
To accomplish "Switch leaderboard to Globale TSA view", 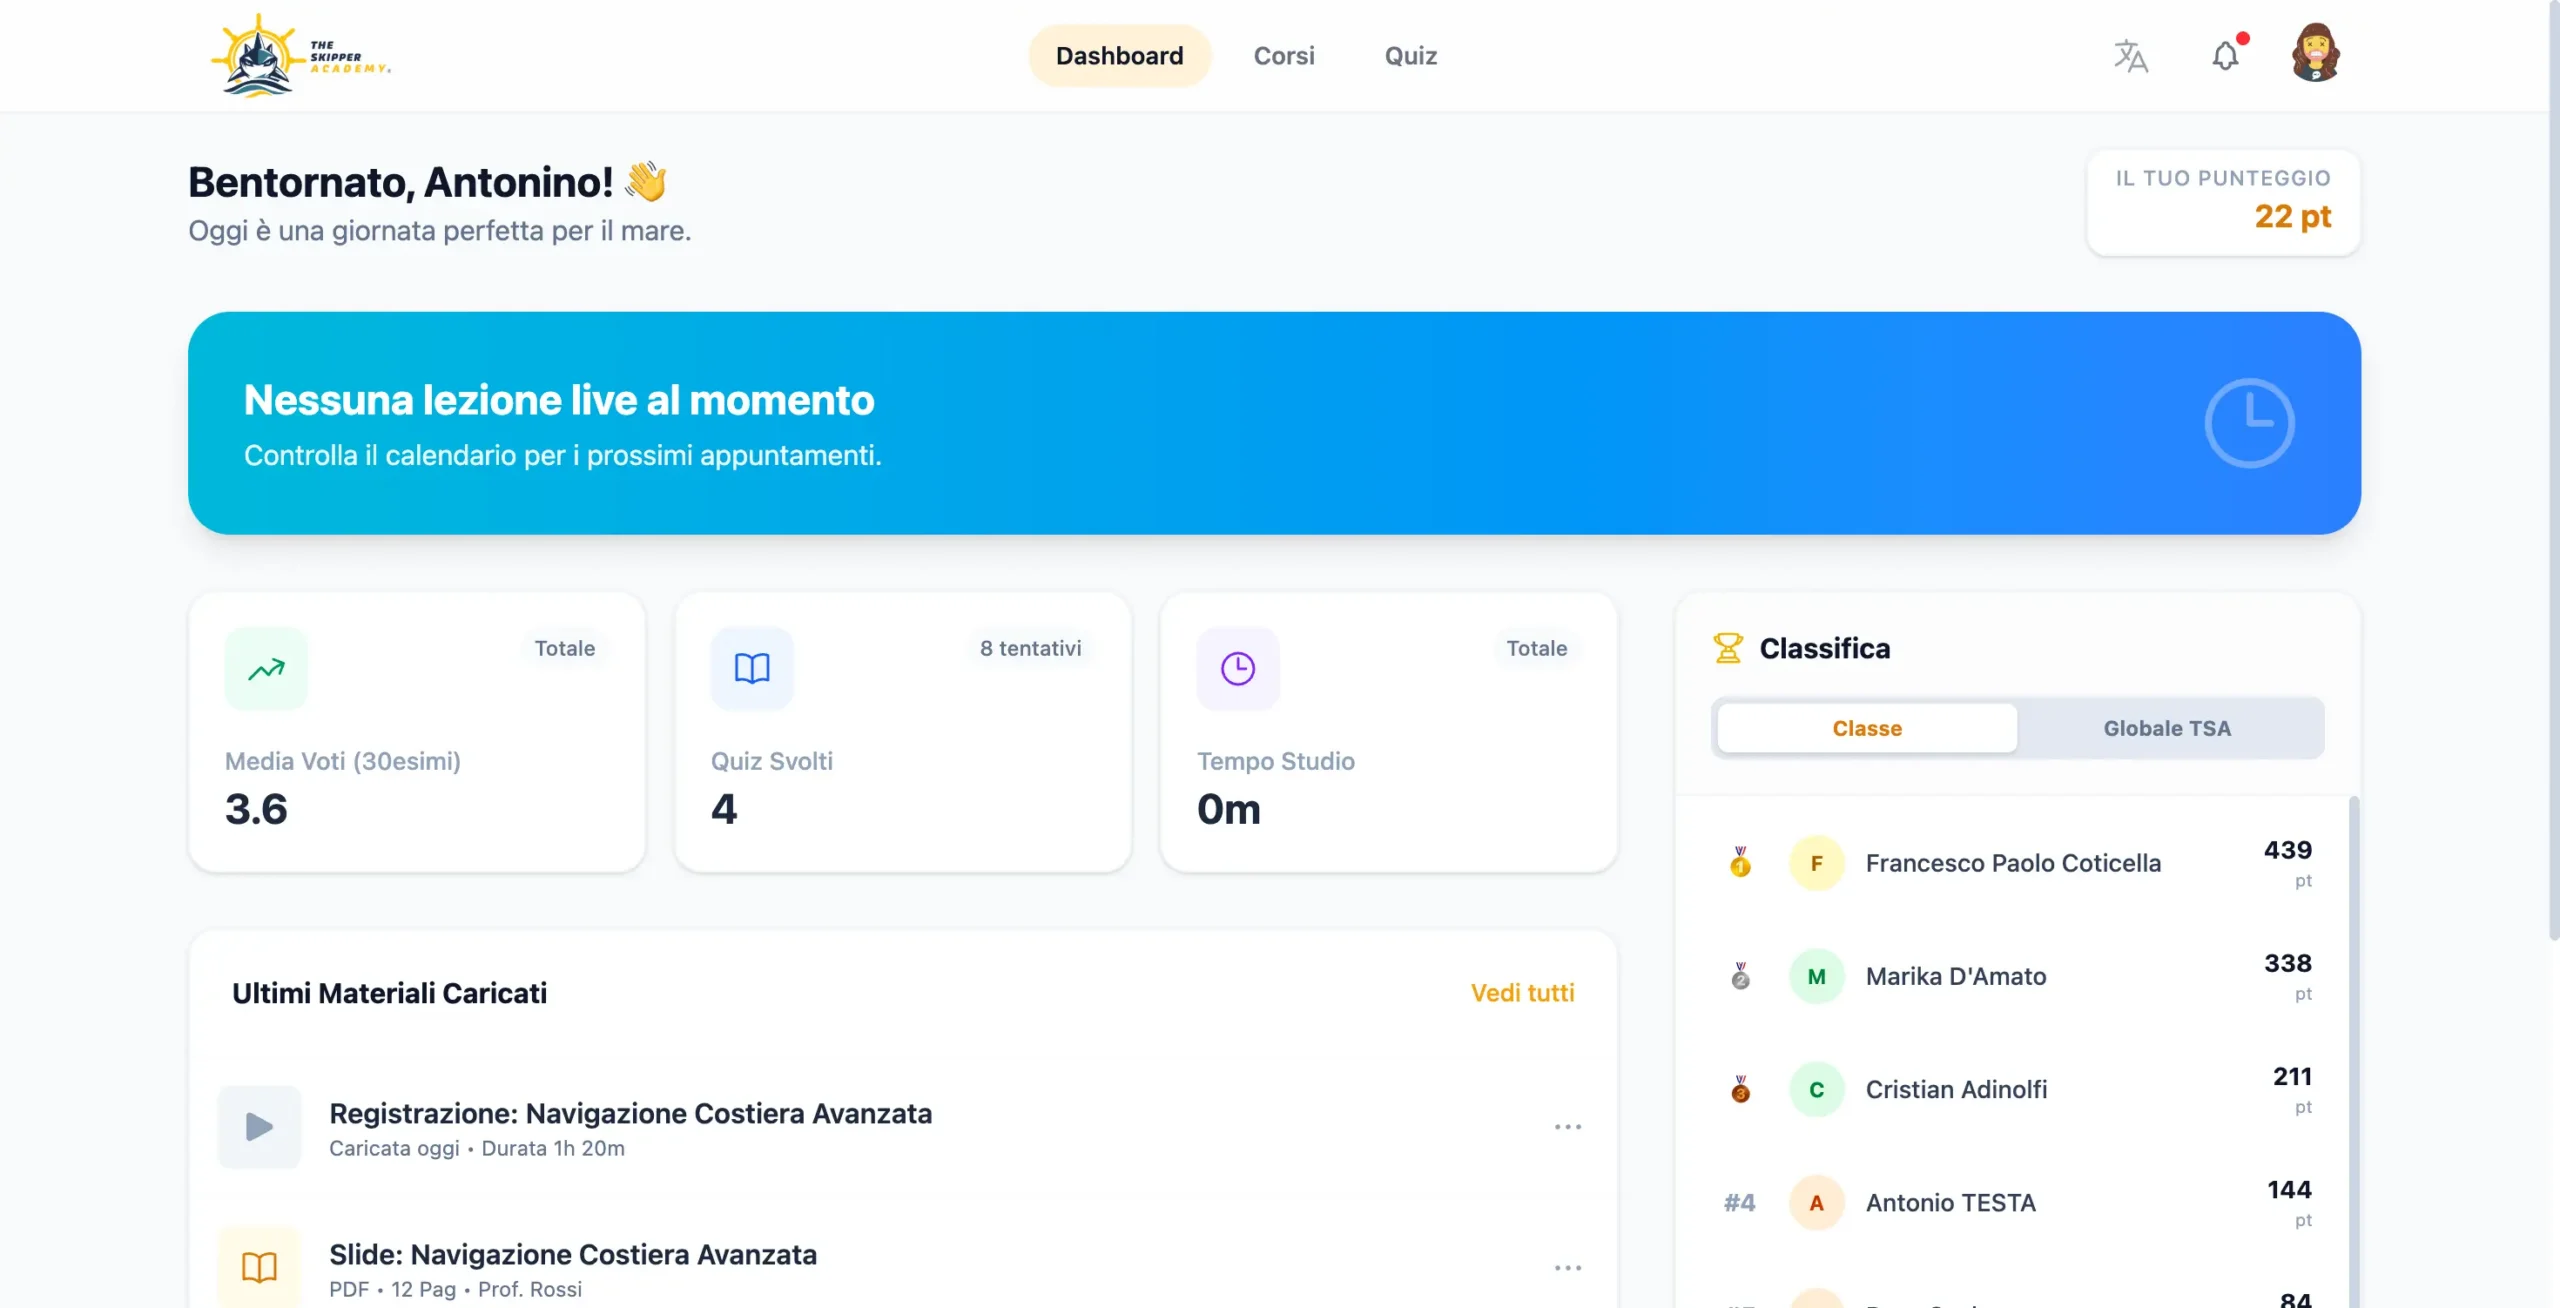I will coord(2167,728).
